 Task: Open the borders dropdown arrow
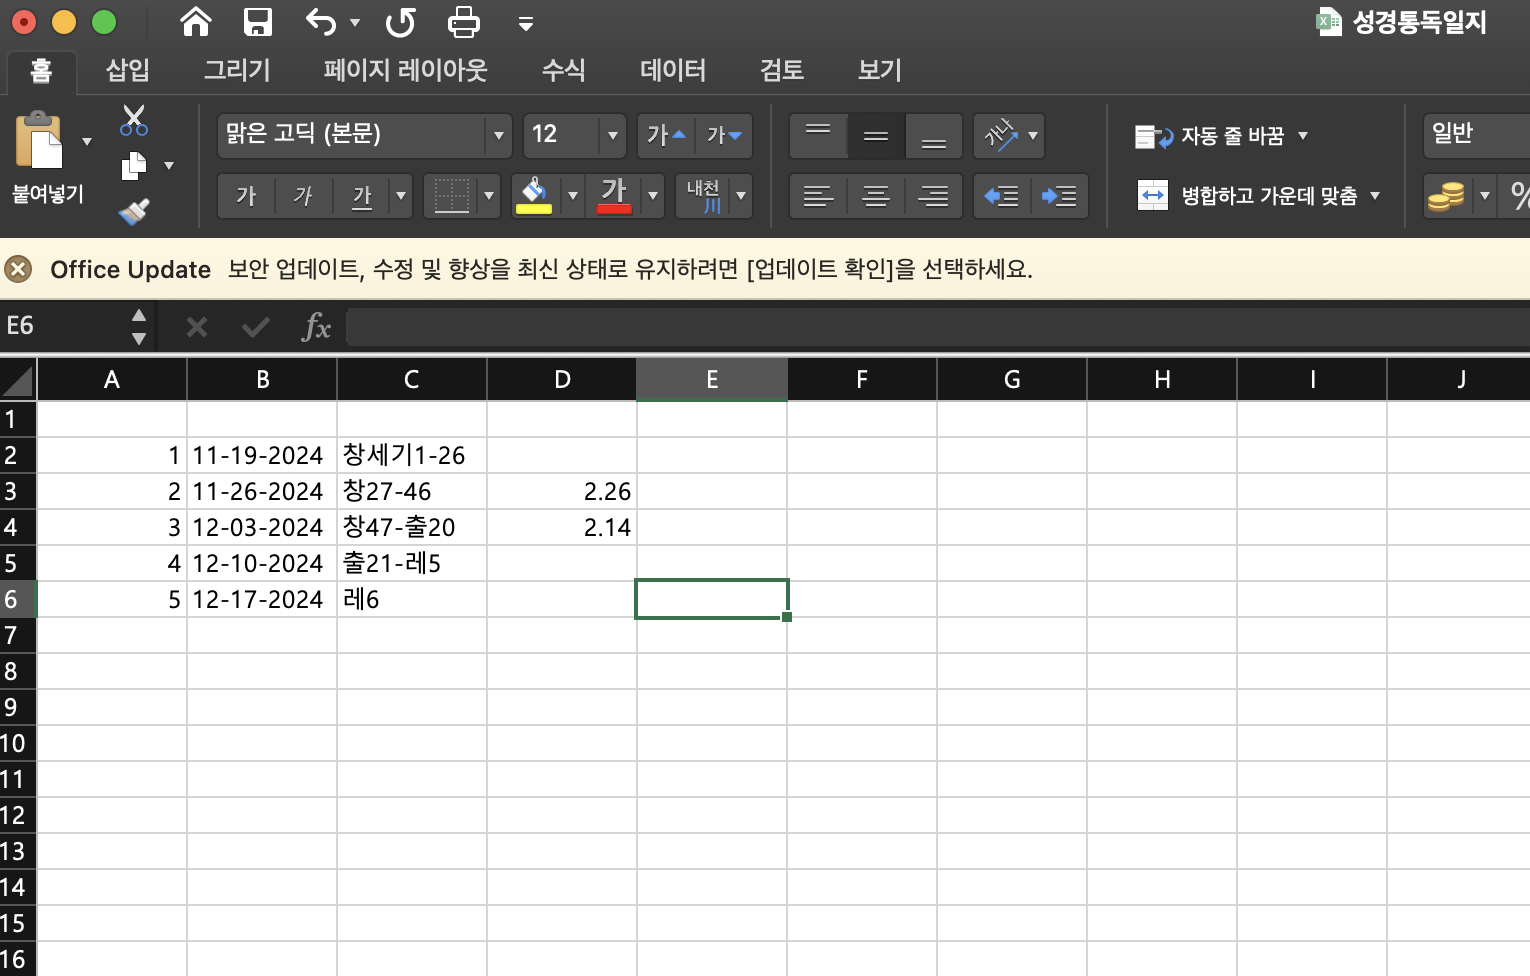[x=488, y=195]
